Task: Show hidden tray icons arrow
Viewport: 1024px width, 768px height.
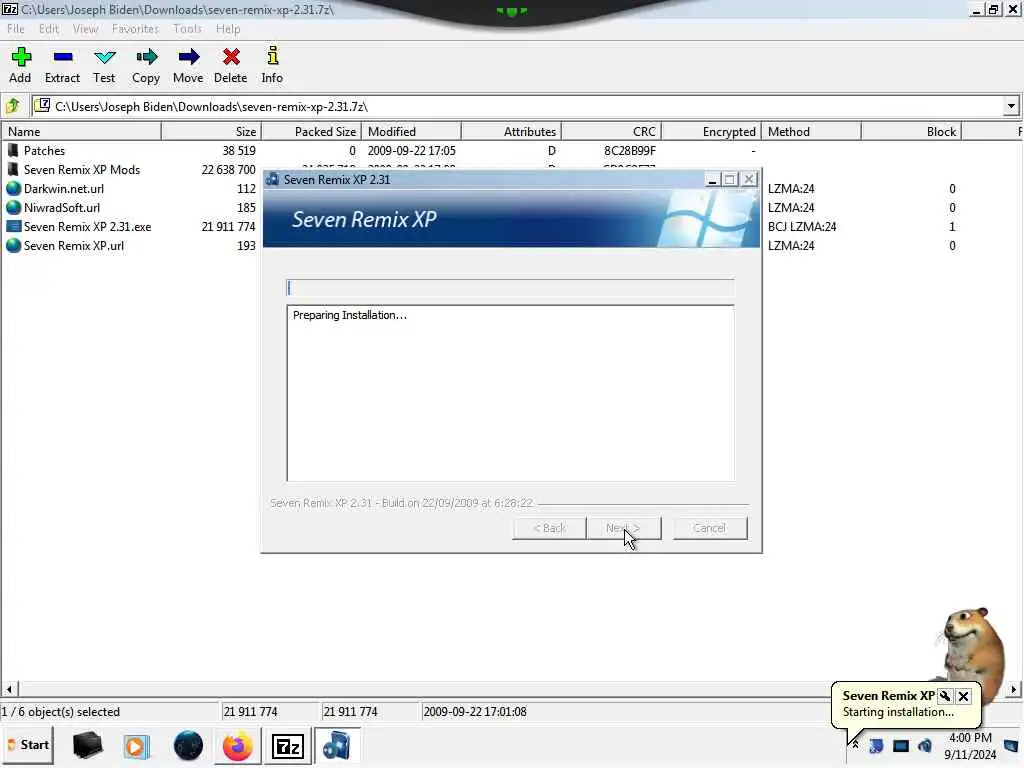Action: click(855, 745)
